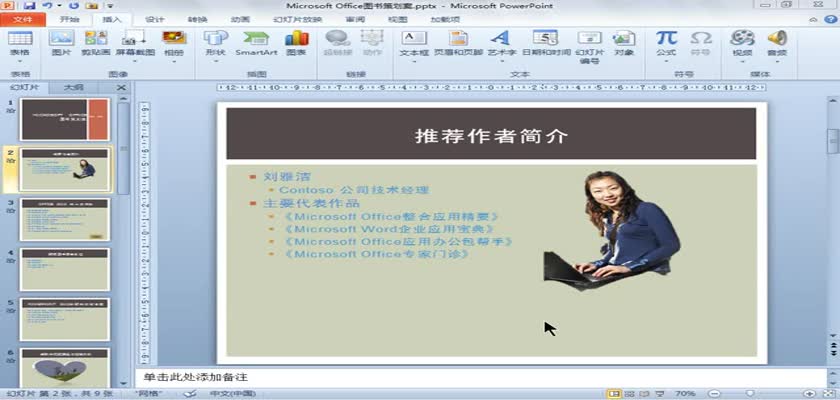Insert a text box with 文本框
Viewport: 840px width, 400px height.
[414, 38]
